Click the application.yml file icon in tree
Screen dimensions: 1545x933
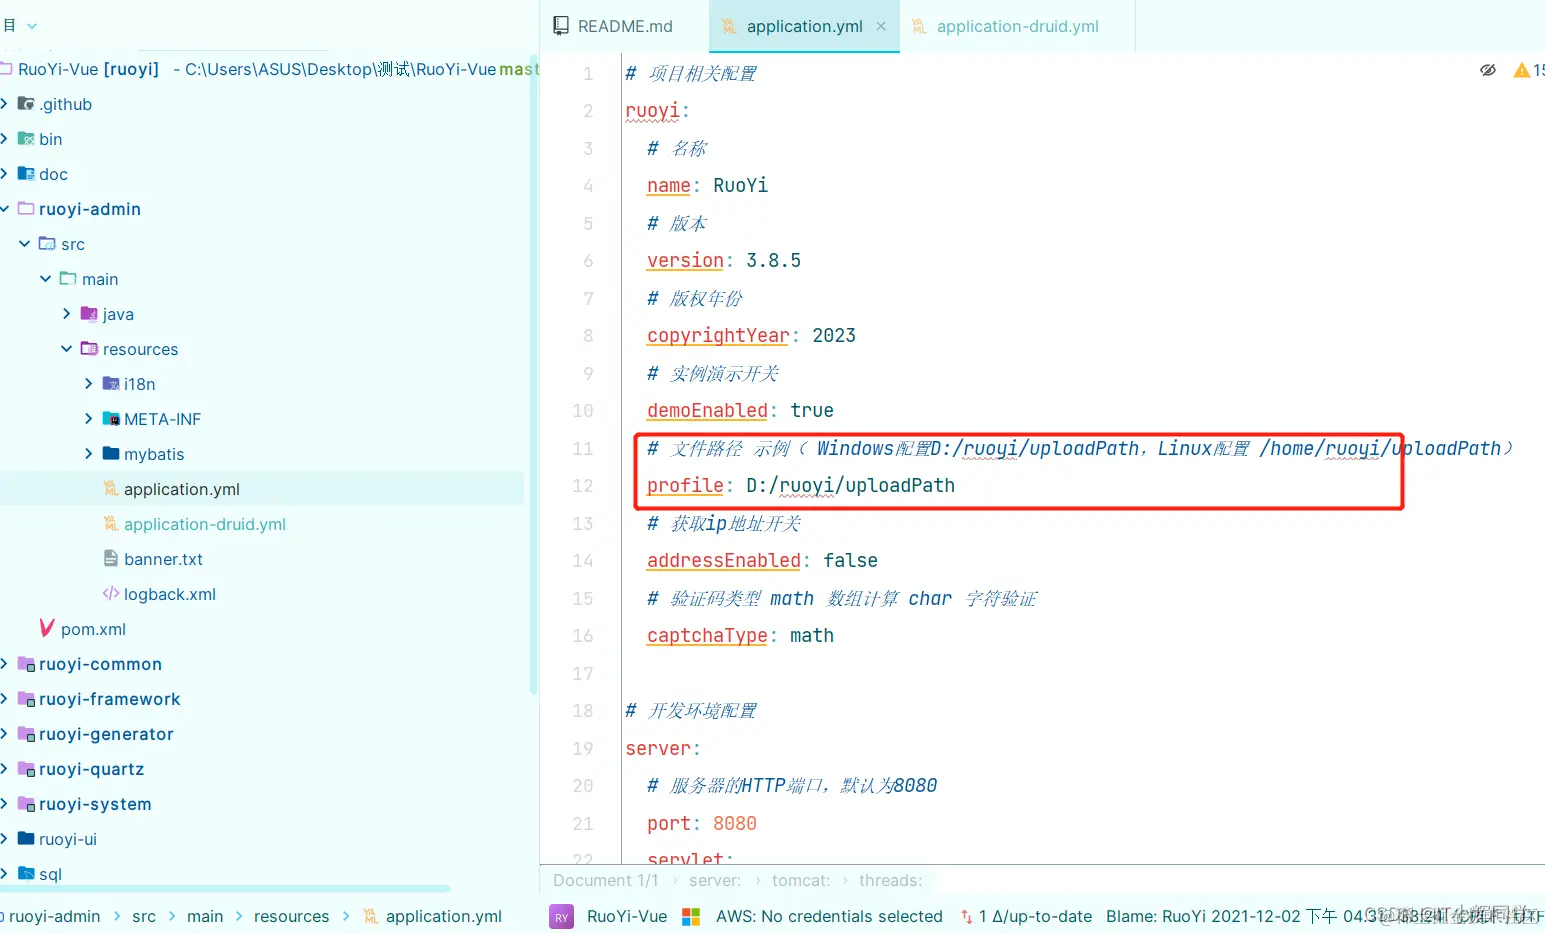(111, 488)
